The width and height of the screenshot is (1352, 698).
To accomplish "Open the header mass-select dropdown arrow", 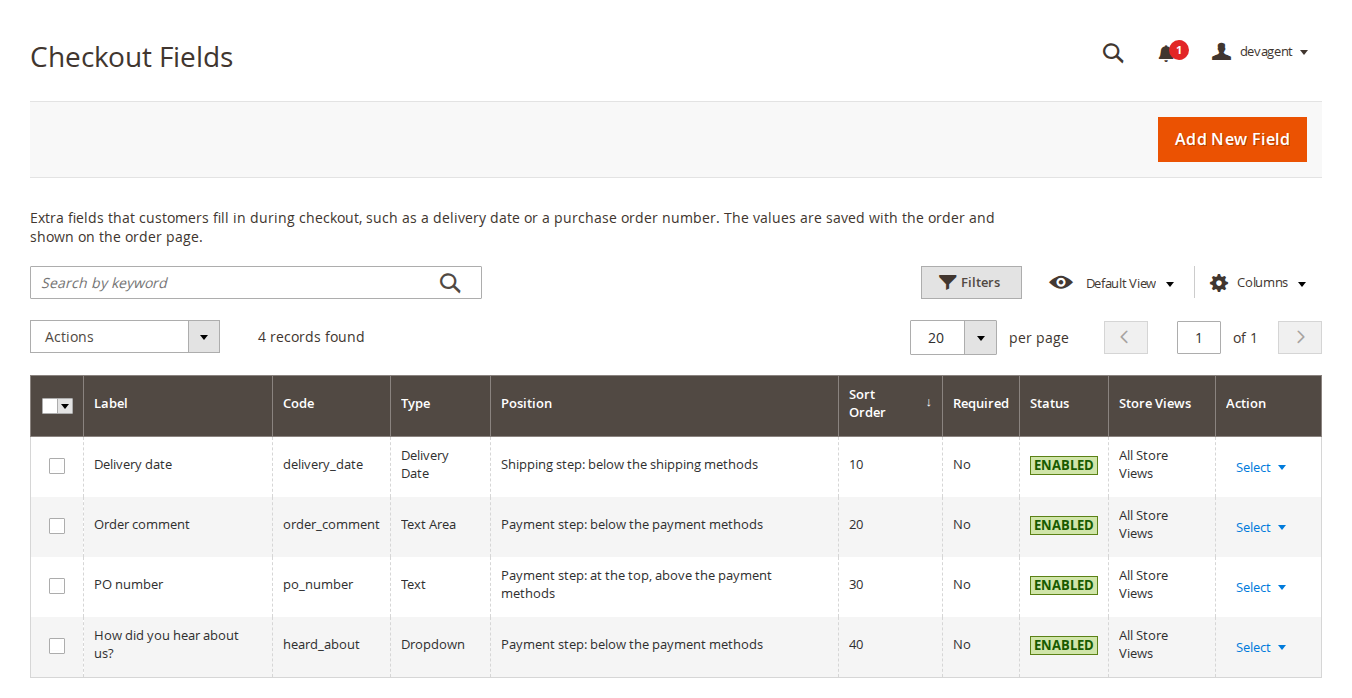I will click(x=66, y=406).
